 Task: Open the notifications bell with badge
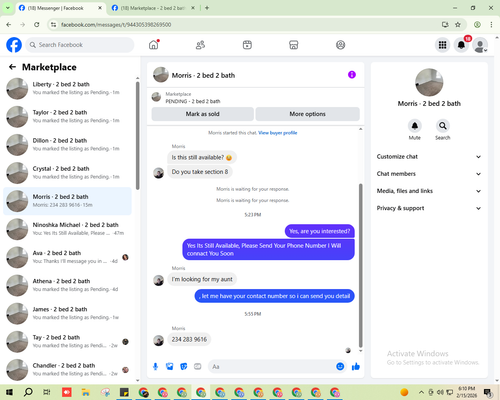[x=461, y=45]
